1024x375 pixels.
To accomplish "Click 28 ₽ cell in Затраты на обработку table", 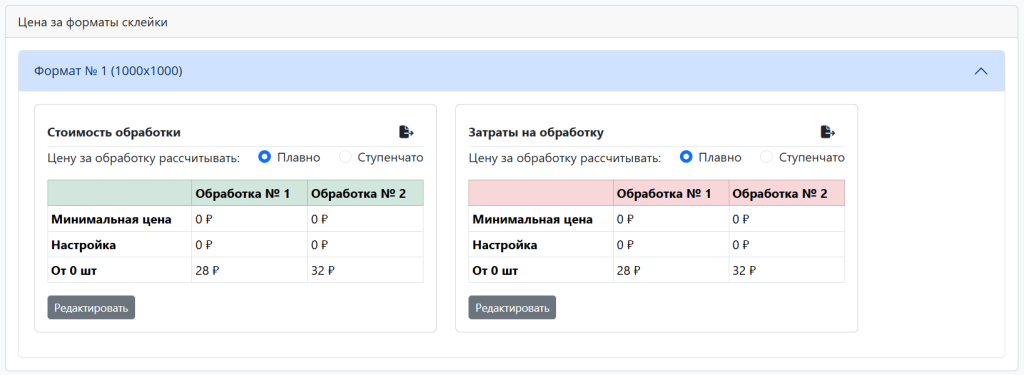I will pos(671,270).
